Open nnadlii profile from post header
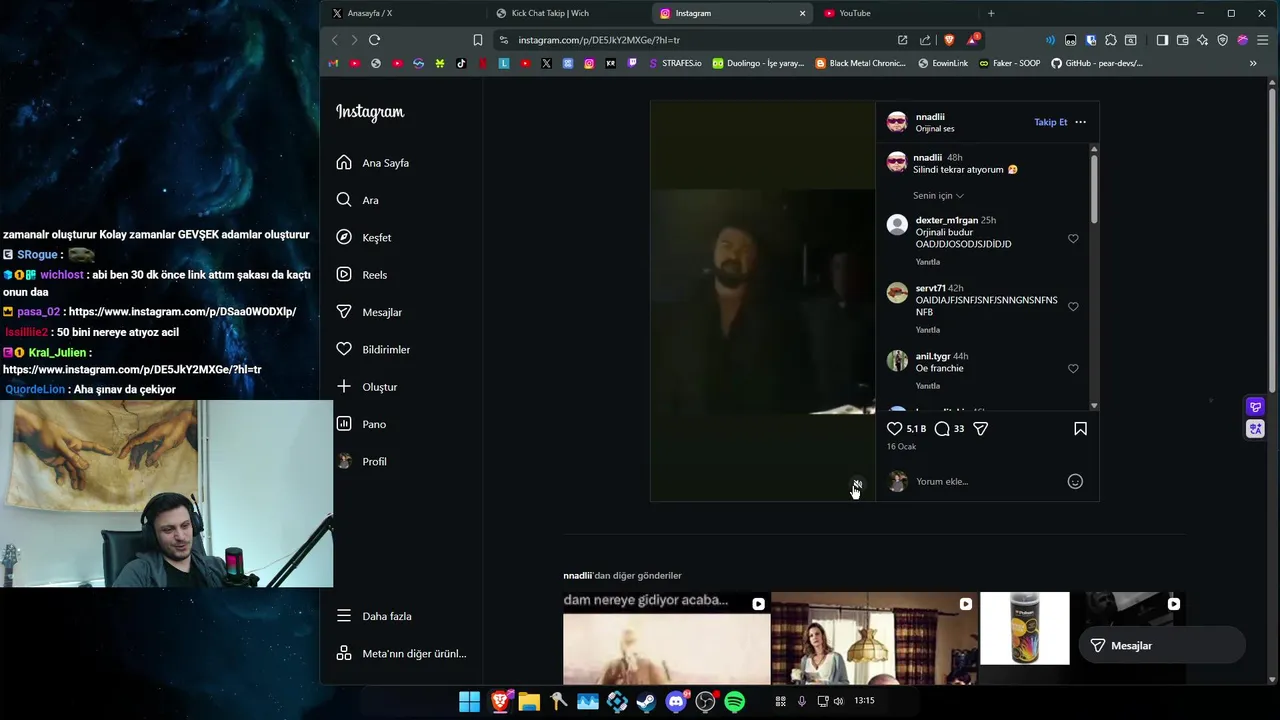Image resolution: width=1280 pixels, height=720 pixels. (930, 117)
